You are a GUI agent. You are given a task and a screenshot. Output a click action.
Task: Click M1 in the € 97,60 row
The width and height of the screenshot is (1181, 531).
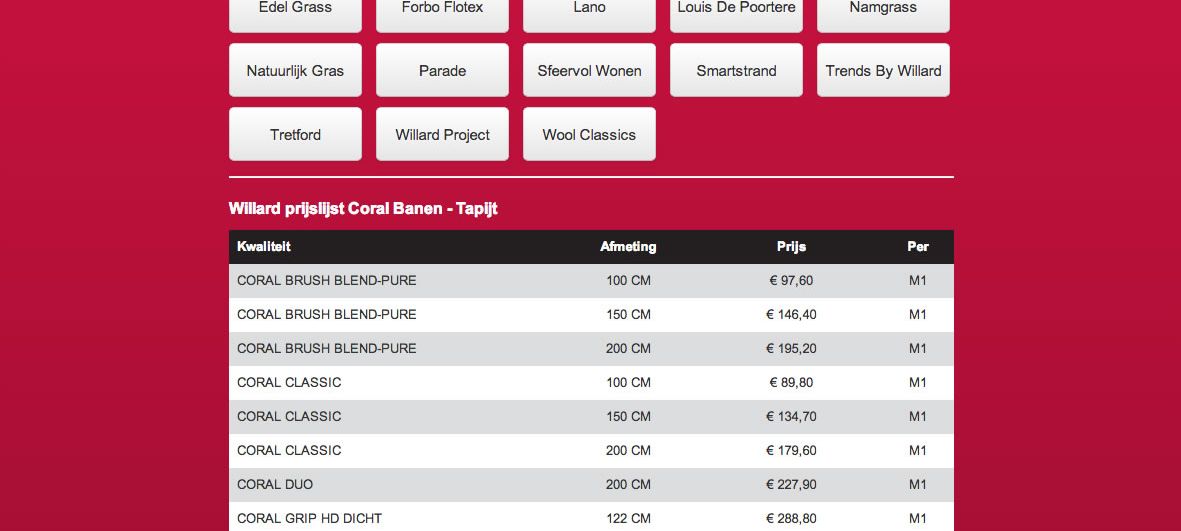[x=917, y=280]
